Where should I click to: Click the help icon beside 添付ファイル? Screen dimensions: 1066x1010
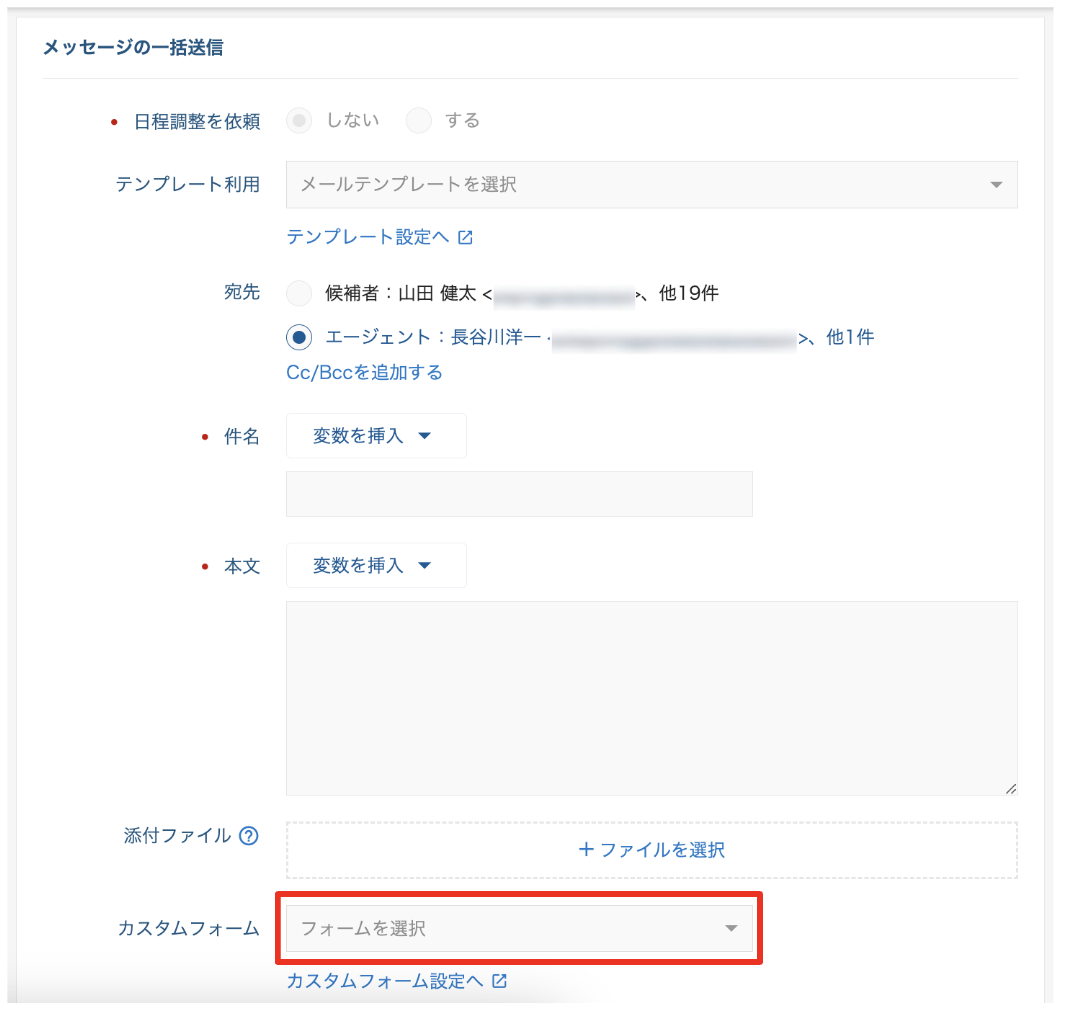[x=249, y=836]
